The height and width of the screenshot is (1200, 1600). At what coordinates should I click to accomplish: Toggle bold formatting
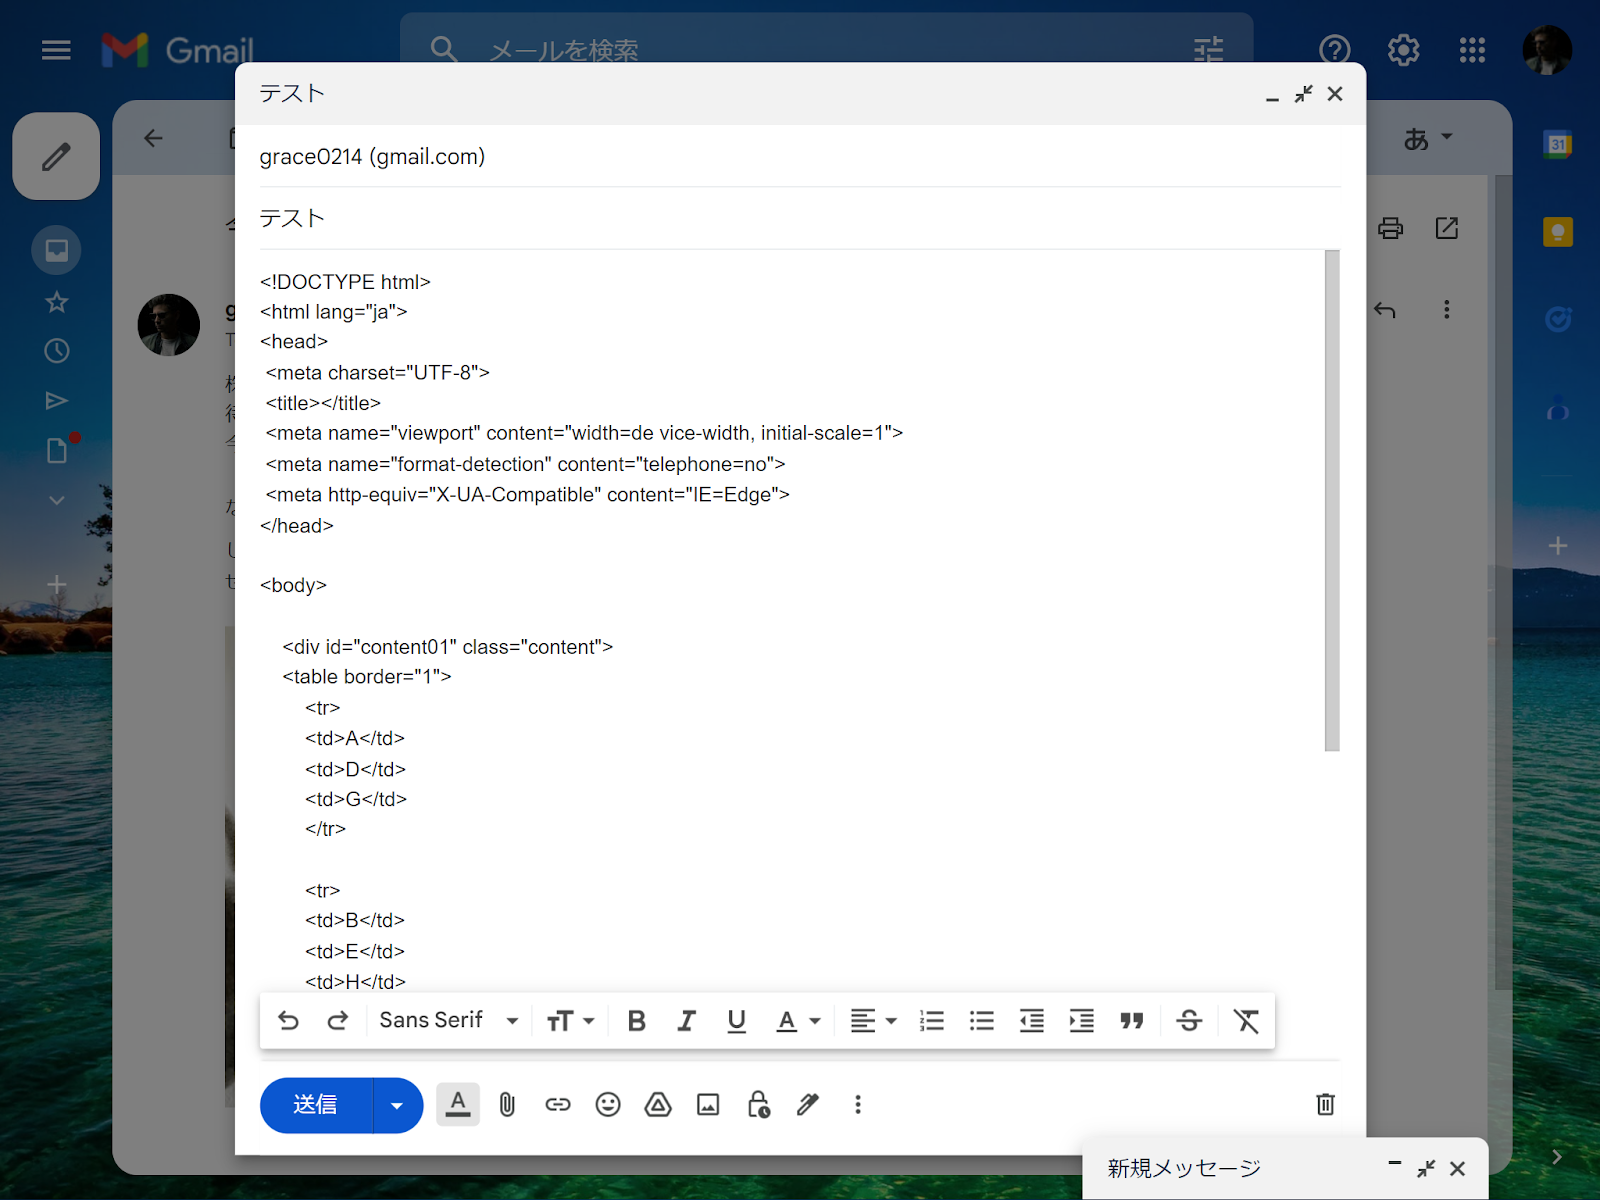click(x=636, y=1021)
